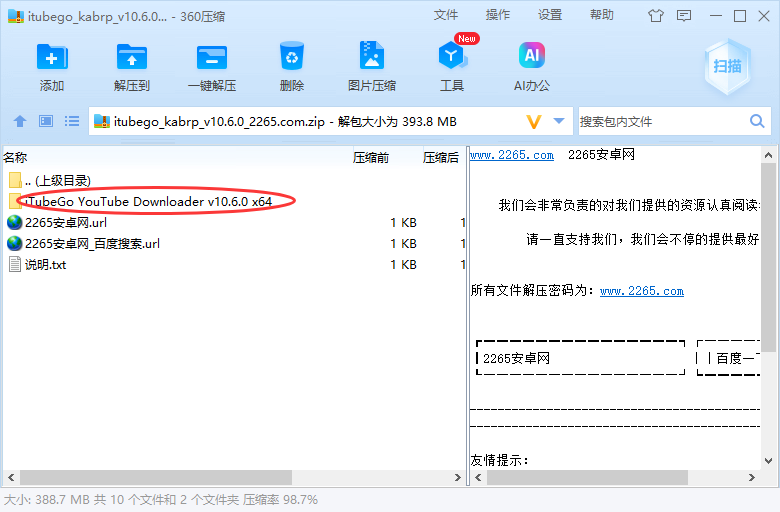
Task: Click the file list scroll-right arrow
Action: (458, 478)
